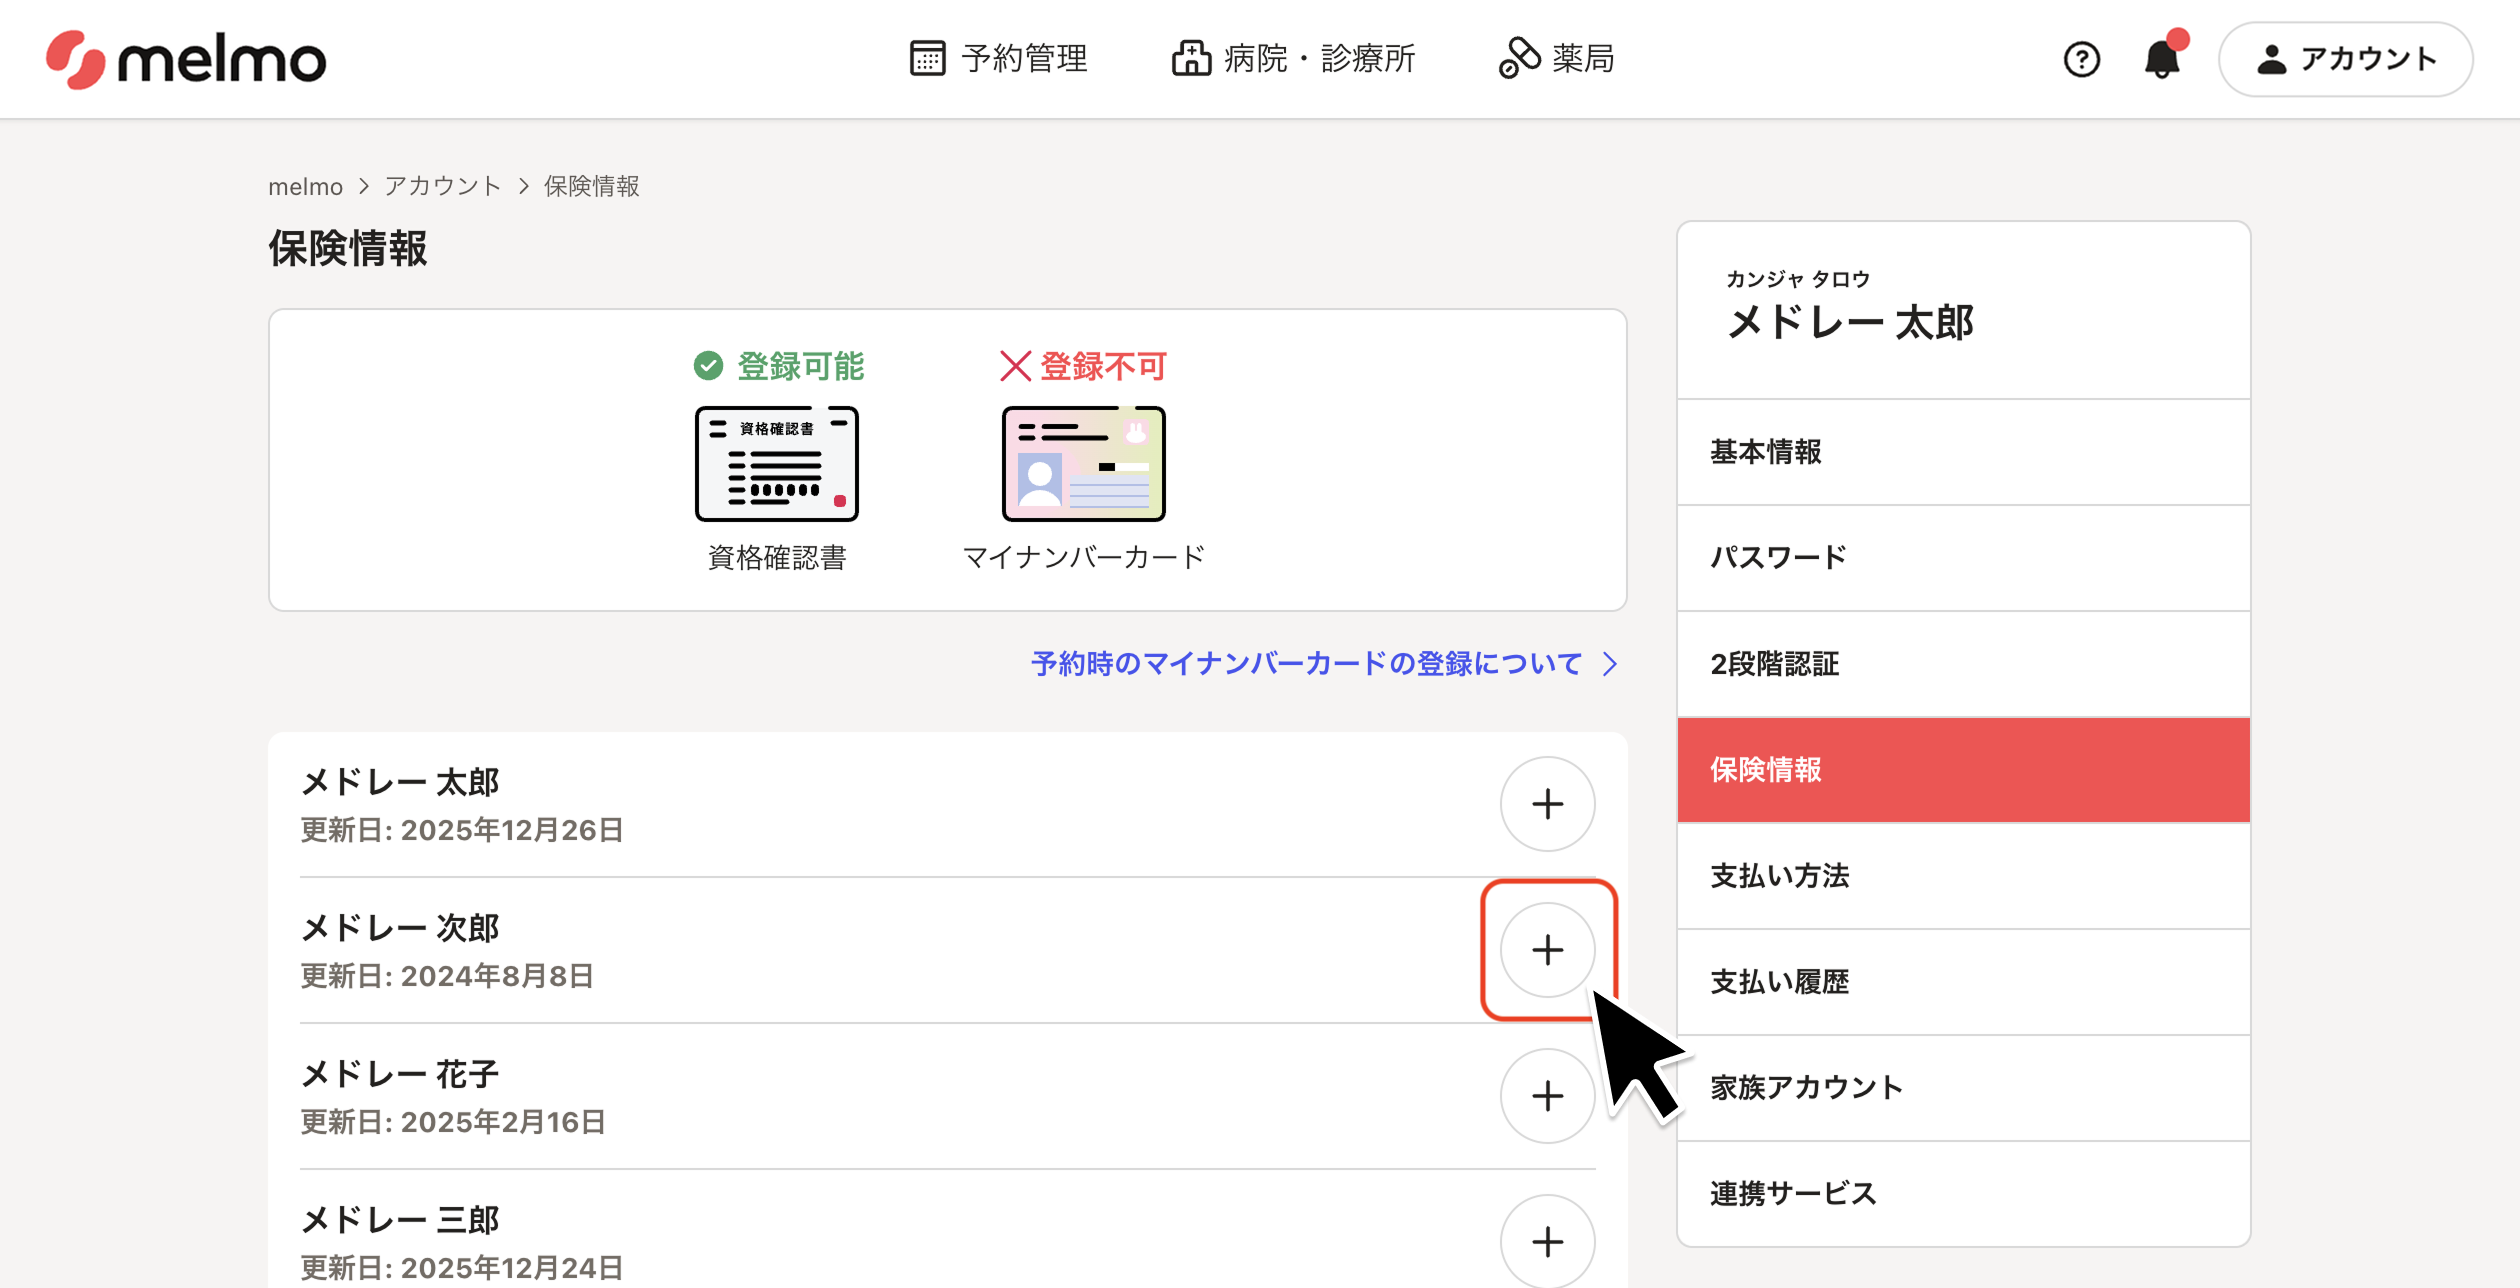Expand メドレー 花子 insurance entry with plus

(x=1547, y=1096)
